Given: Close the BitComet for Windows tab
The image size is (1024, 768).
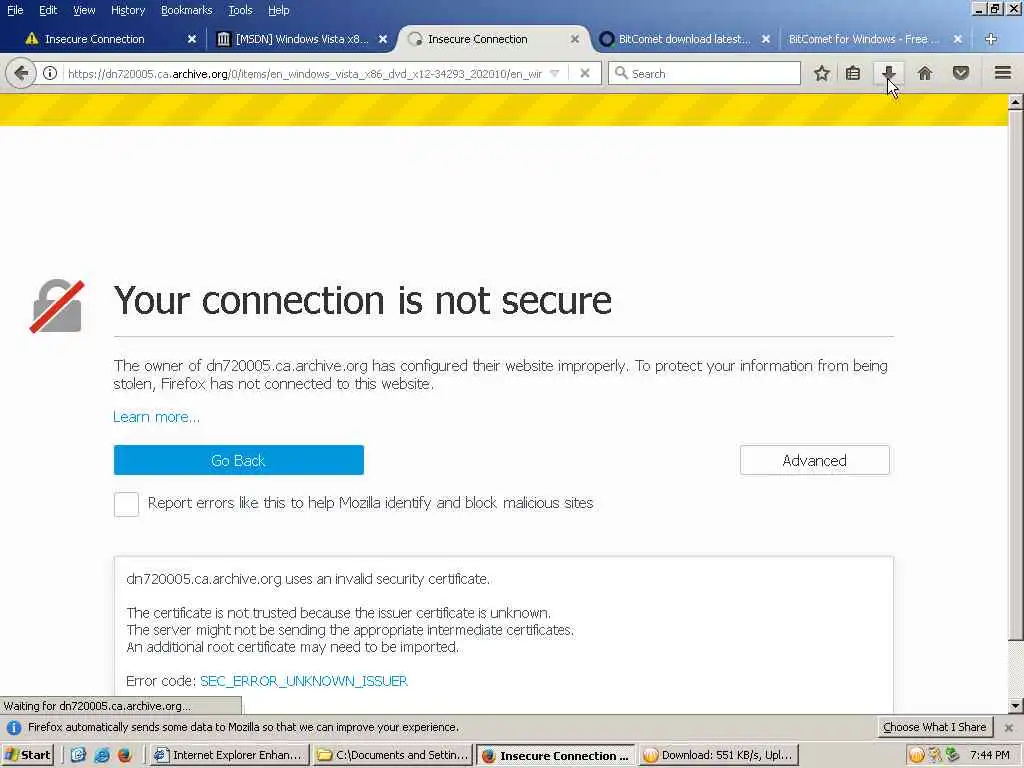Looking at the screenshot, I should [957, 39].
